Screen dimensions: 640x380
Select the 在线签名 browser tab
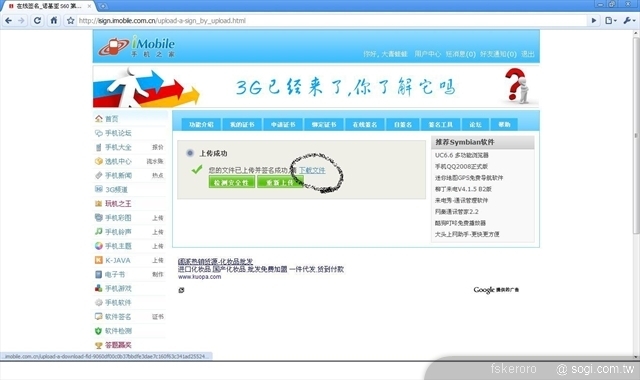pyautogui.click(x=49, y=6)
